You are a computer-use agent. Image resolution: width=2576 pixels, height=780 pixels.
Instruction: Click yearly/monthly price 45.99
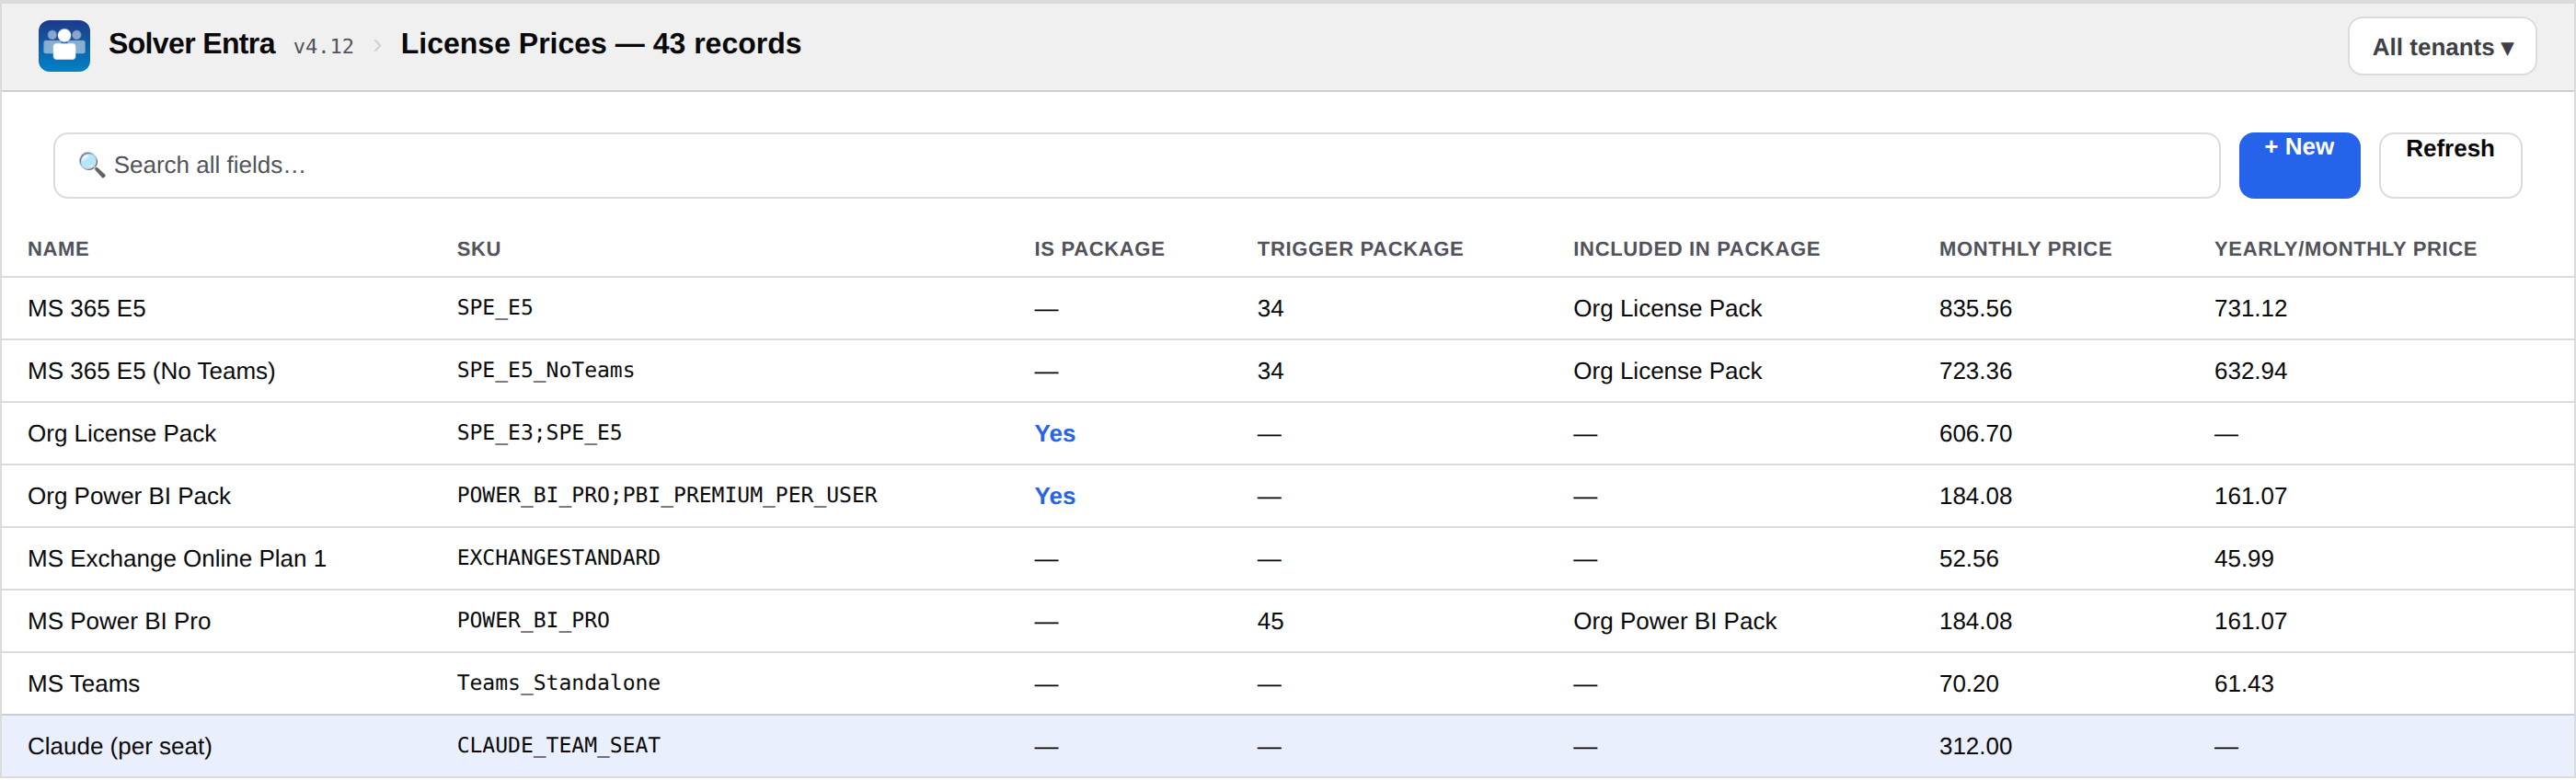click(x=2243, y=559)
